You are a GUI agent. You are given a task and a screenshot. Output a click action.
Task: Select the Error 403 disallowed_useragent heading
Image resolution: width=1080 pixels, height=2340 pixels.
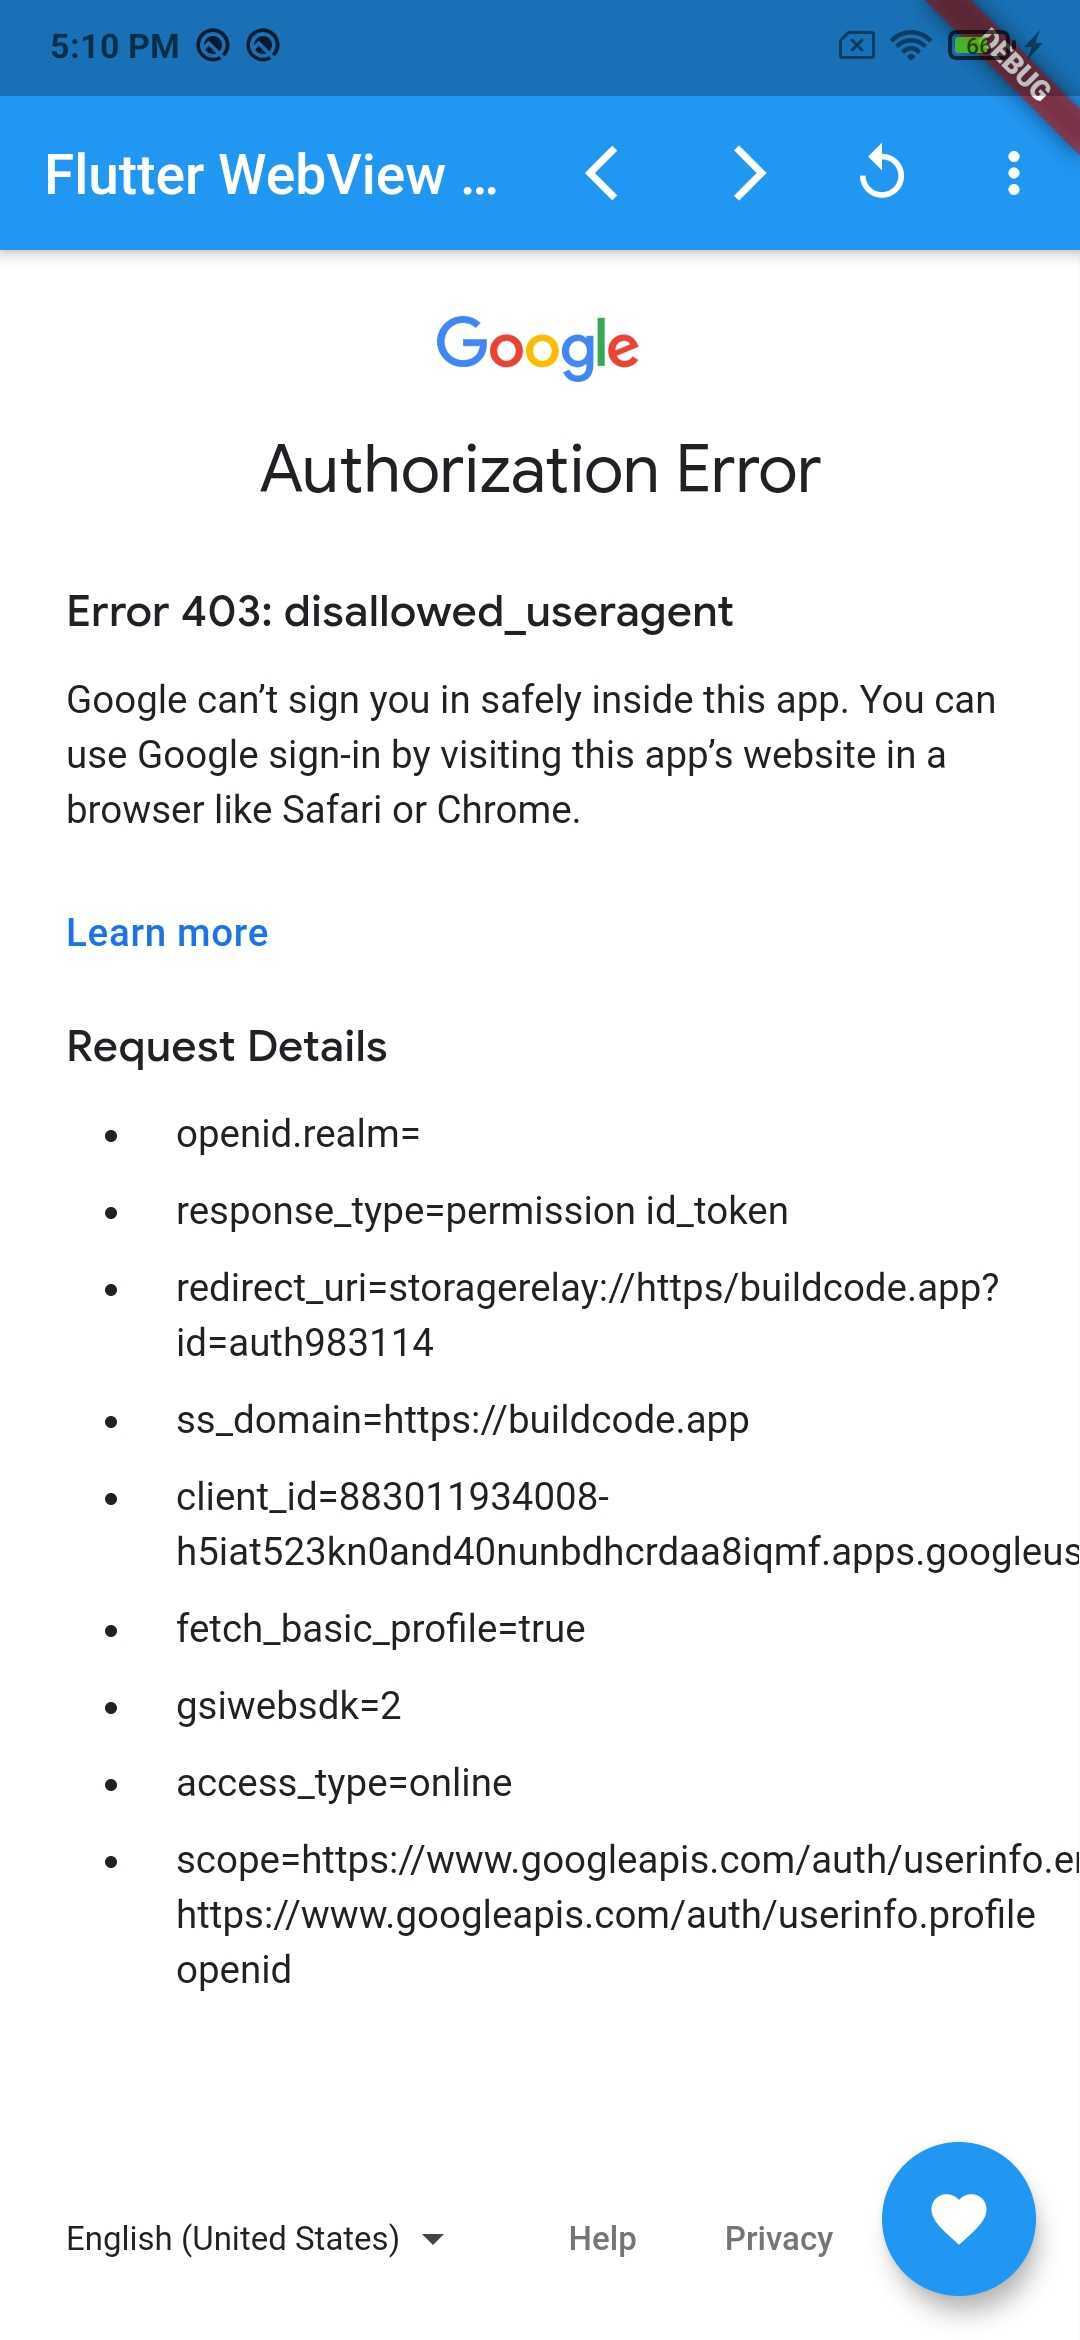coord(399,611)
